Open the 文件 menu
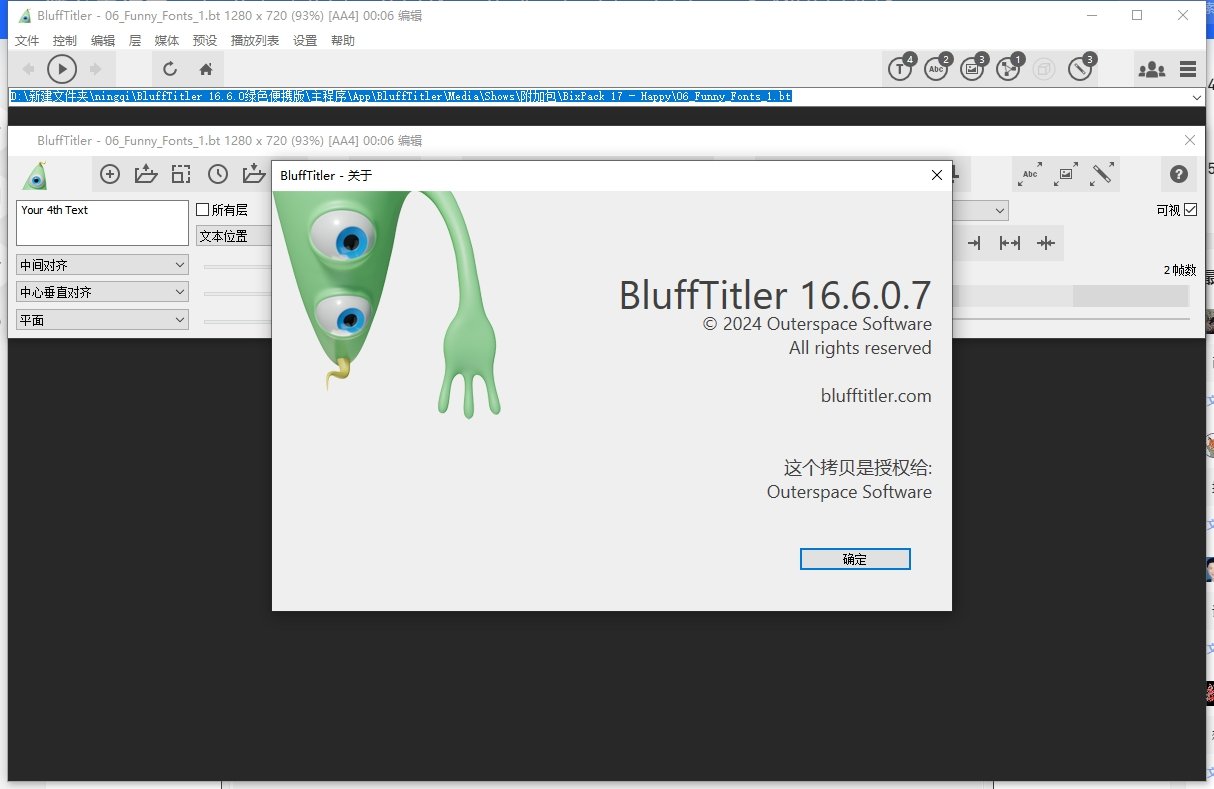Viewport: 1214px width, 789px height. pyautogui.click(x=27, y=41)
